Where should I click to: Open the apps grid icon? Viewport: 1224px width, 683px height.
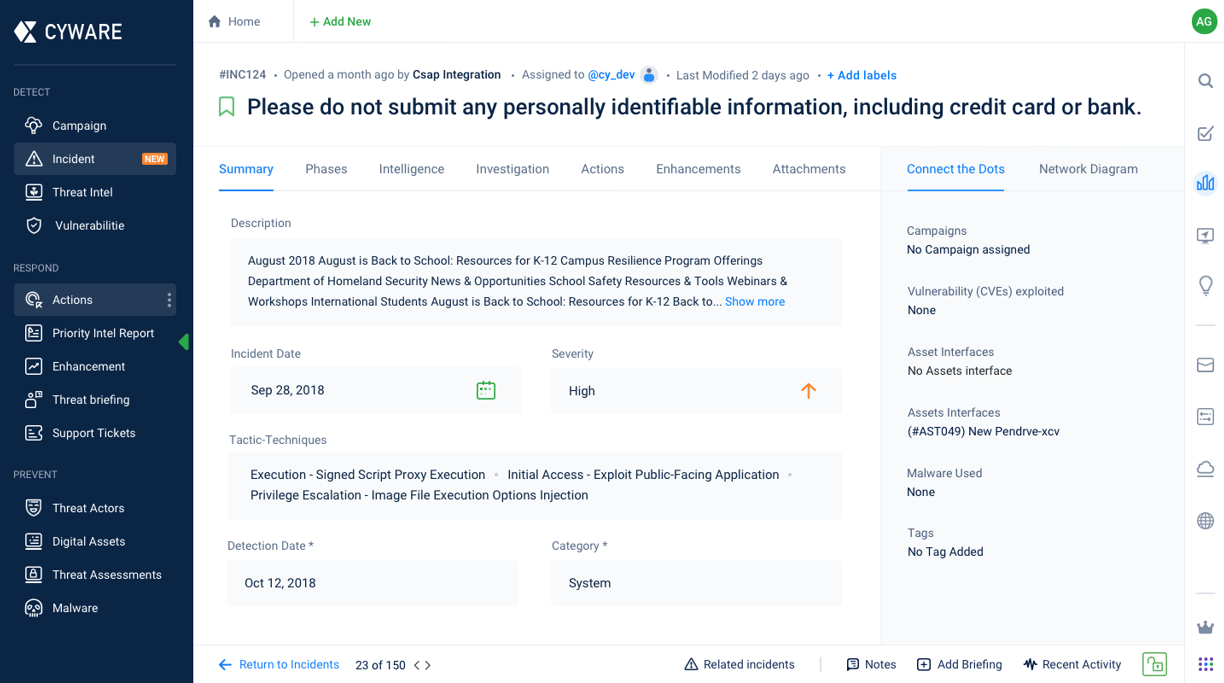click(1205, 664)
